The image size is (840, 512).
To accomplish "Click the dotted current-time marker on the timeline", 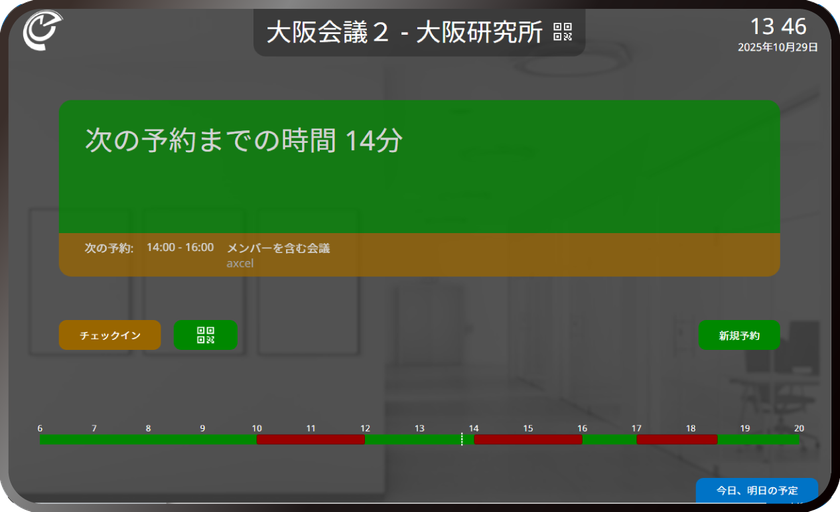I will [462, 439].
